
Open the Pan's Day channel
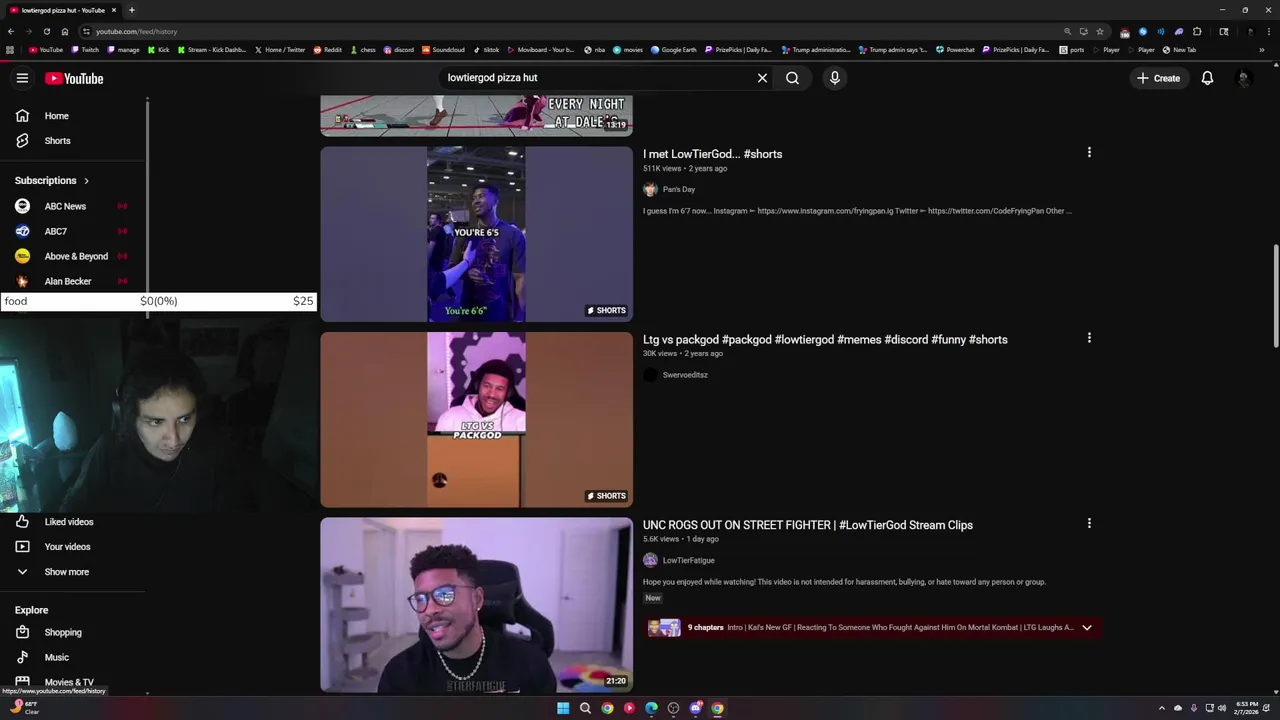[x=678, y=190]
